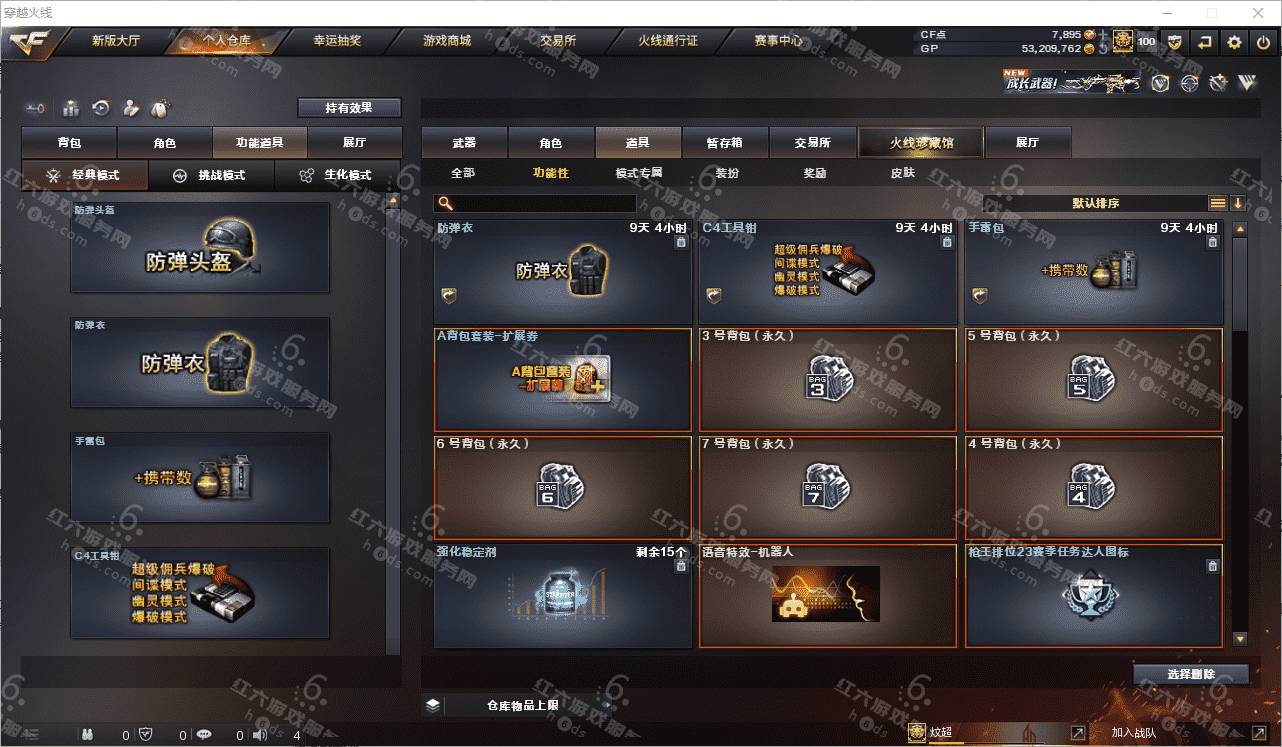Click the crosshair target icon near banner
Viewport: 1282px width, 747px height.
pos(1189,83)
